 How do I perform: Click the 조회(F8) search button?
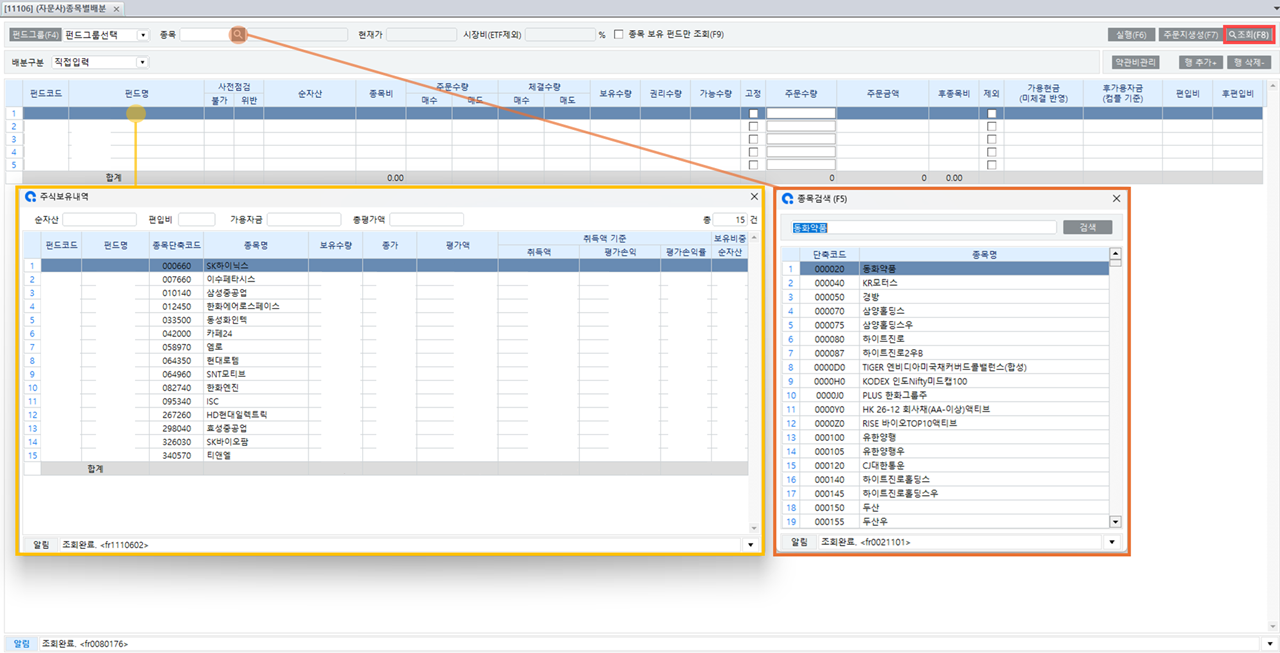[1249, 34]
